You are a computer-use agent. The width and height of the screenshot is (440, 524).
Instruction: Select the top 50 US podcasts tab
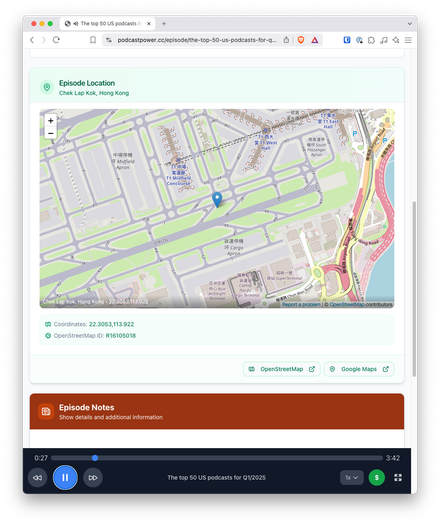click(107, 23)
